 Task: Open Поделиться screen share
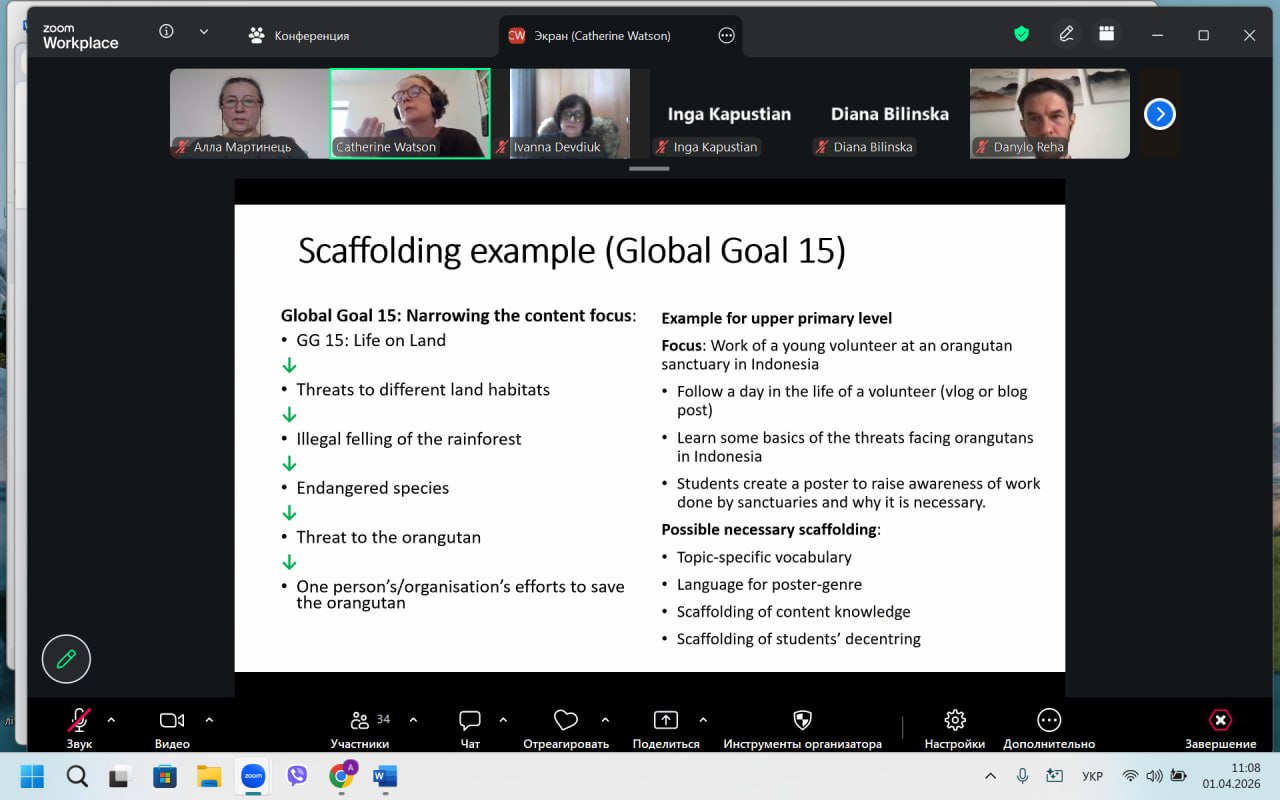coord(666,727)
